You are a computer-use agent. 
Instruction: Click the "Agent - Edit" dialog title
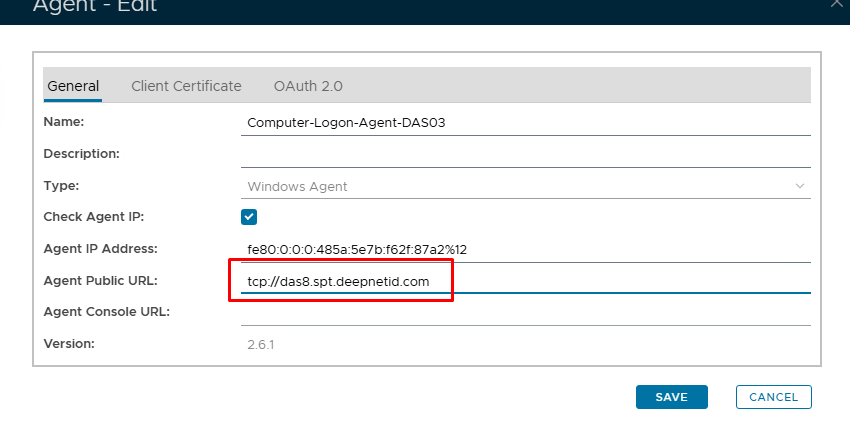[95, 7]
